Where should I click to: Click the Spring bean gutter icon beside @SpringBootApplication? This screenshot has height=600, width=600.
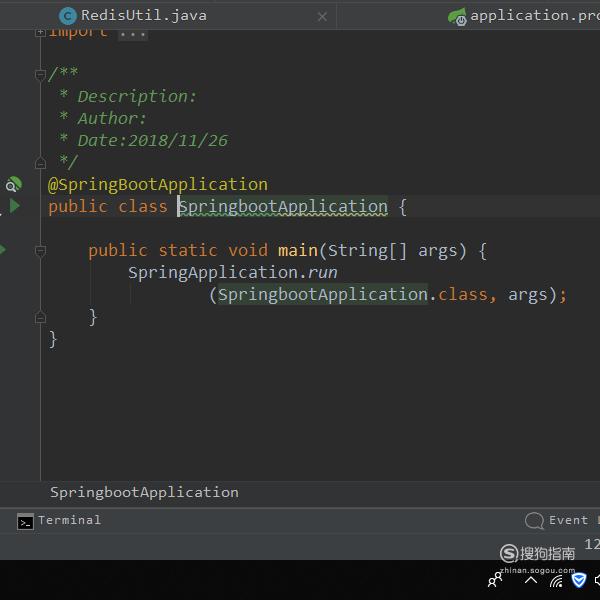[14, 184]
